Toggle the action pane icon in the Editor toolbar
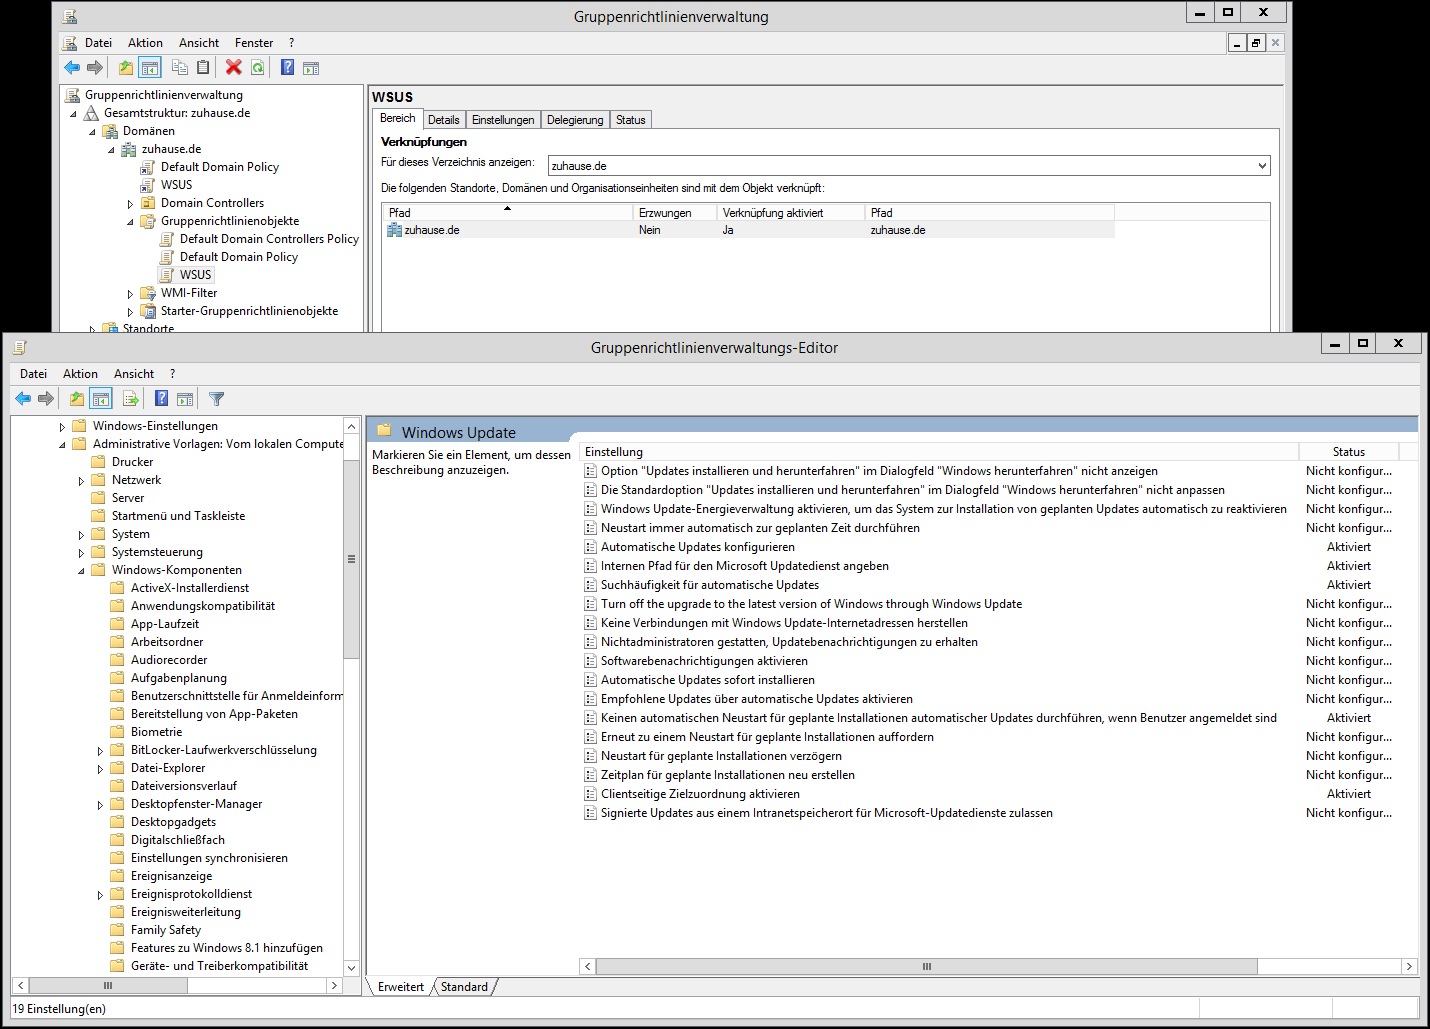 185,399
